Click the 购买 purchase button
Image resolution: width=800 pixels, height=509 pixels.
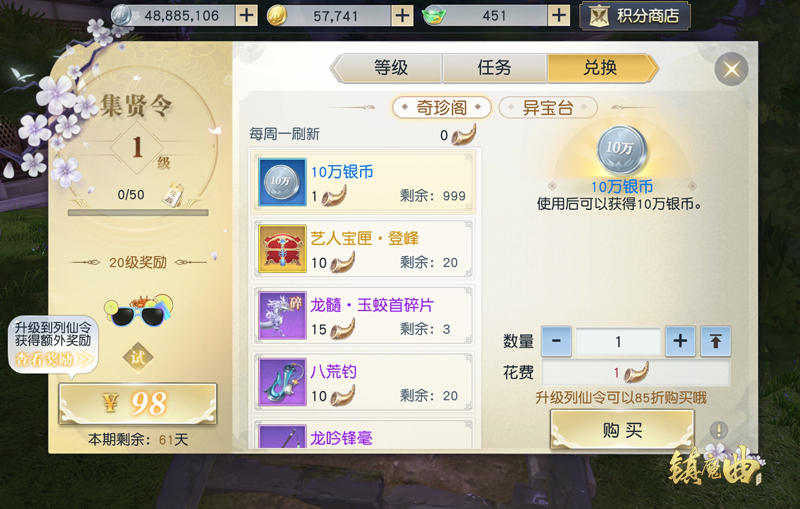coord(622,430)
